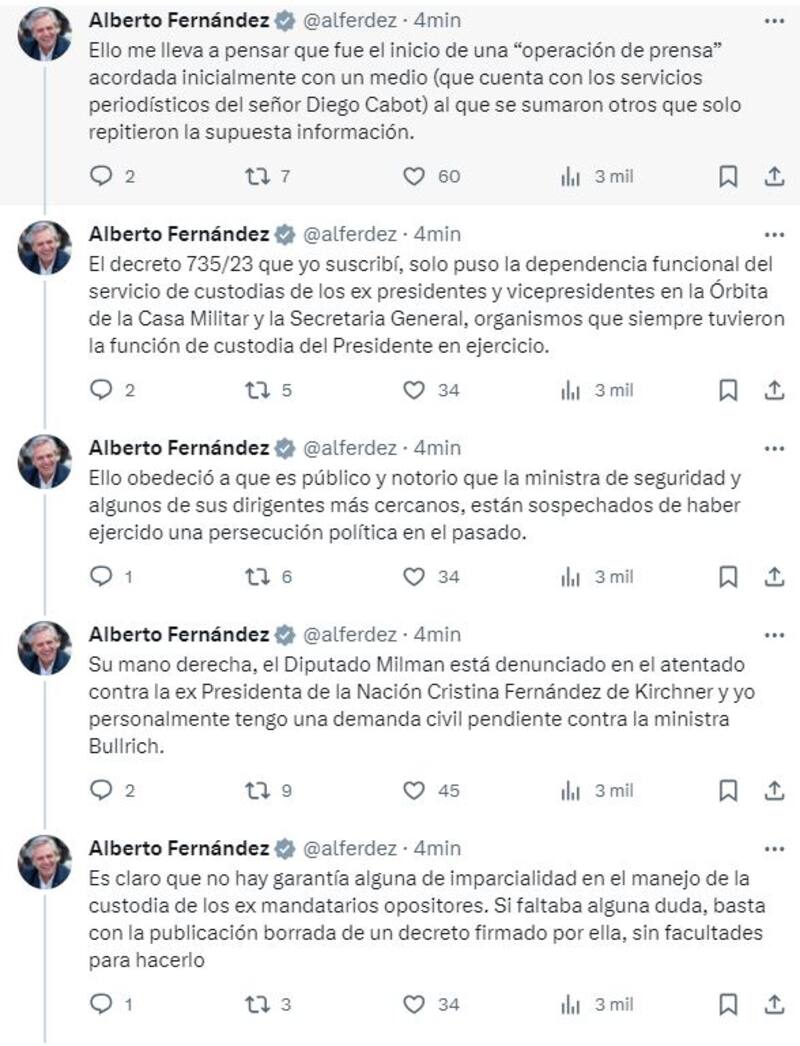Like the tweet about Diputado Milman
The width and height of the screenshot is (800, 1046).
[x=414, y=791]
